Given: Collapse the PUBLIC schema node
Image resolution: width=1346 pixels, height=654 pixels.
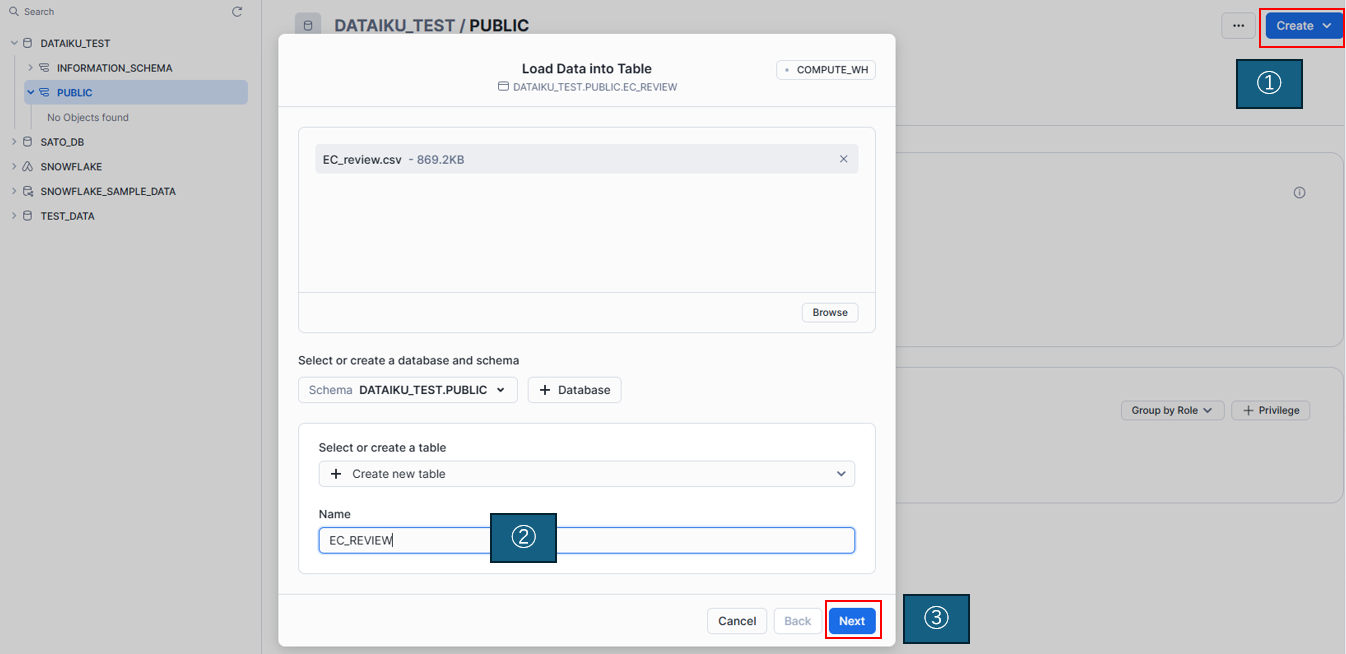Looking at the screenshot, I should click(x=30, y=93).
